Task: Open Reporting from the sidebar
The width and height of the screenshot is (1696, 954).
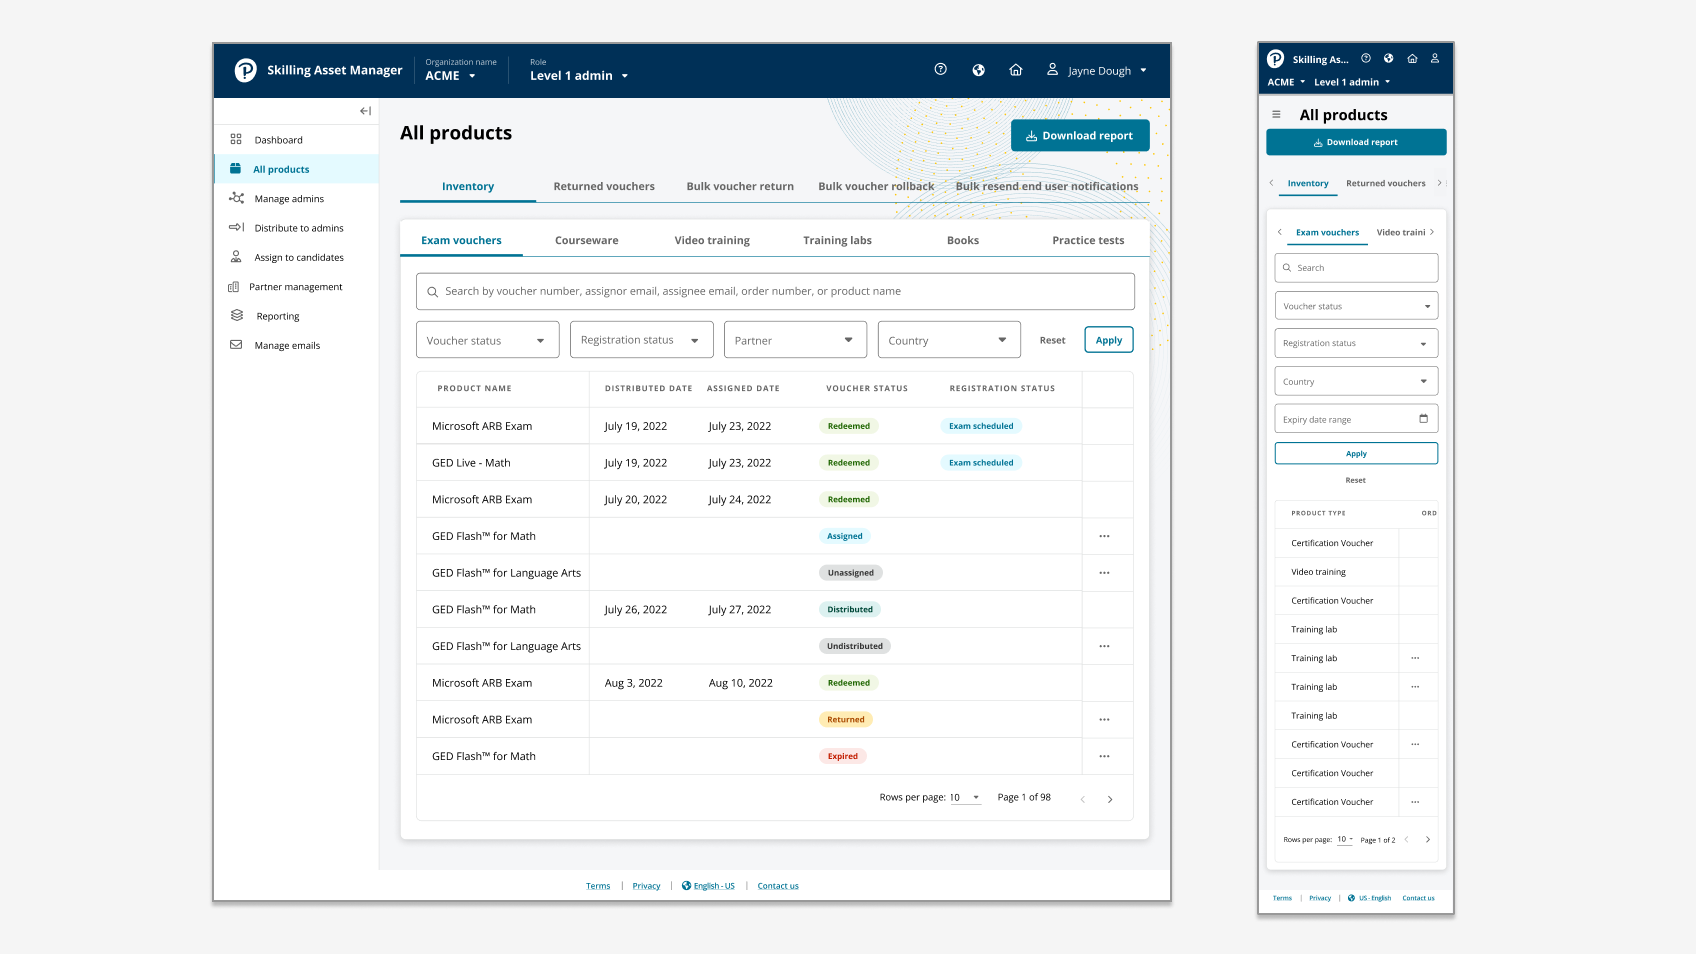Action: [278, 316]
